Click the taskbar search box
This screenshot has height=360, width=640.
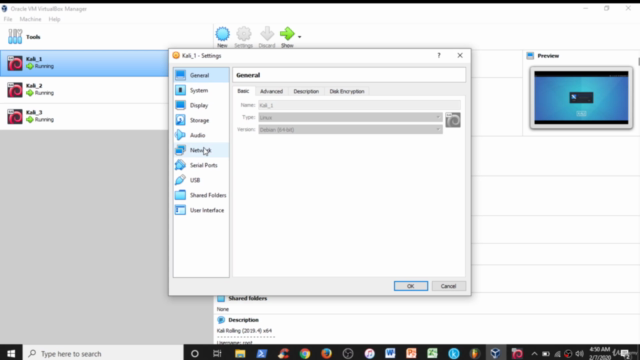tap(103, 353)
